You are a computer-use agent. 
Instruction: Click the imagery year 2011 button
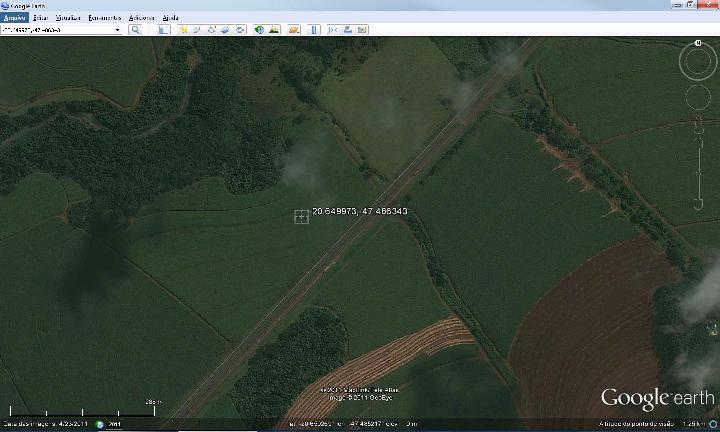click(115, 424)
